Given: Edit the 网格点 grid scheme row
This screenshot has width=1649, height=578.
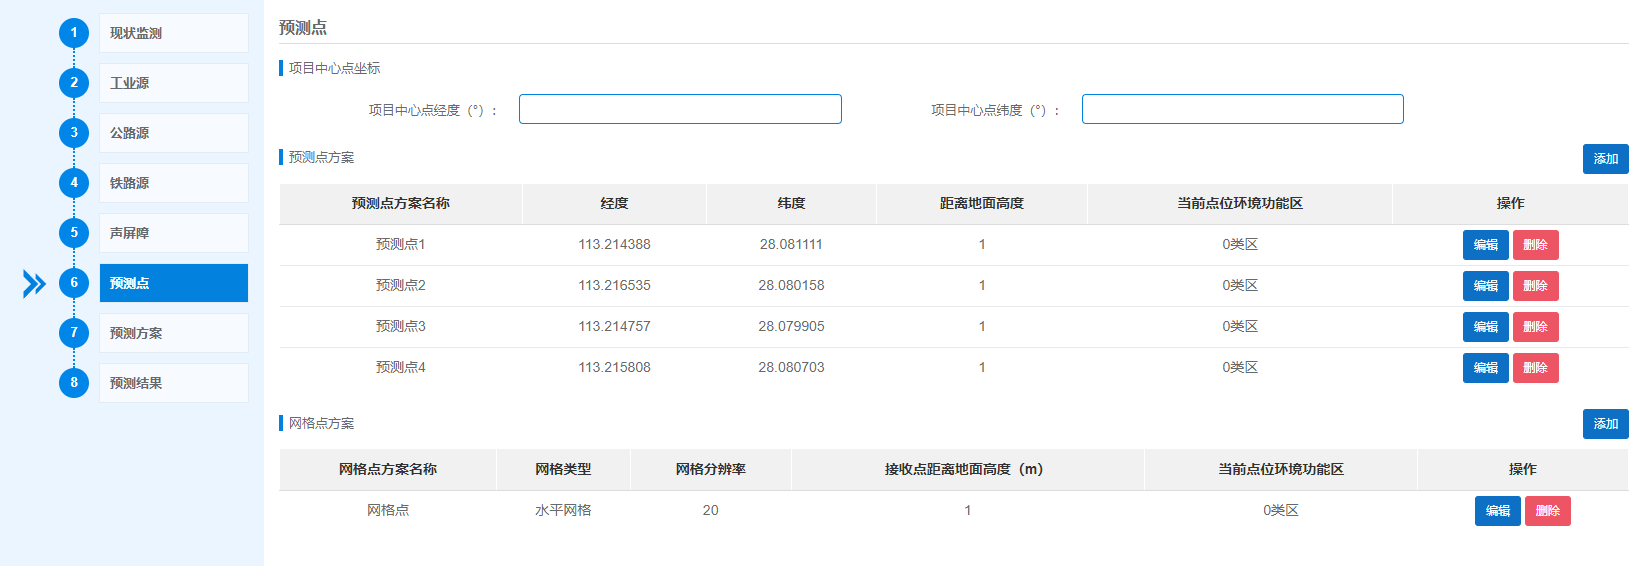Looking at the screenshot, I should point(1497,511).
